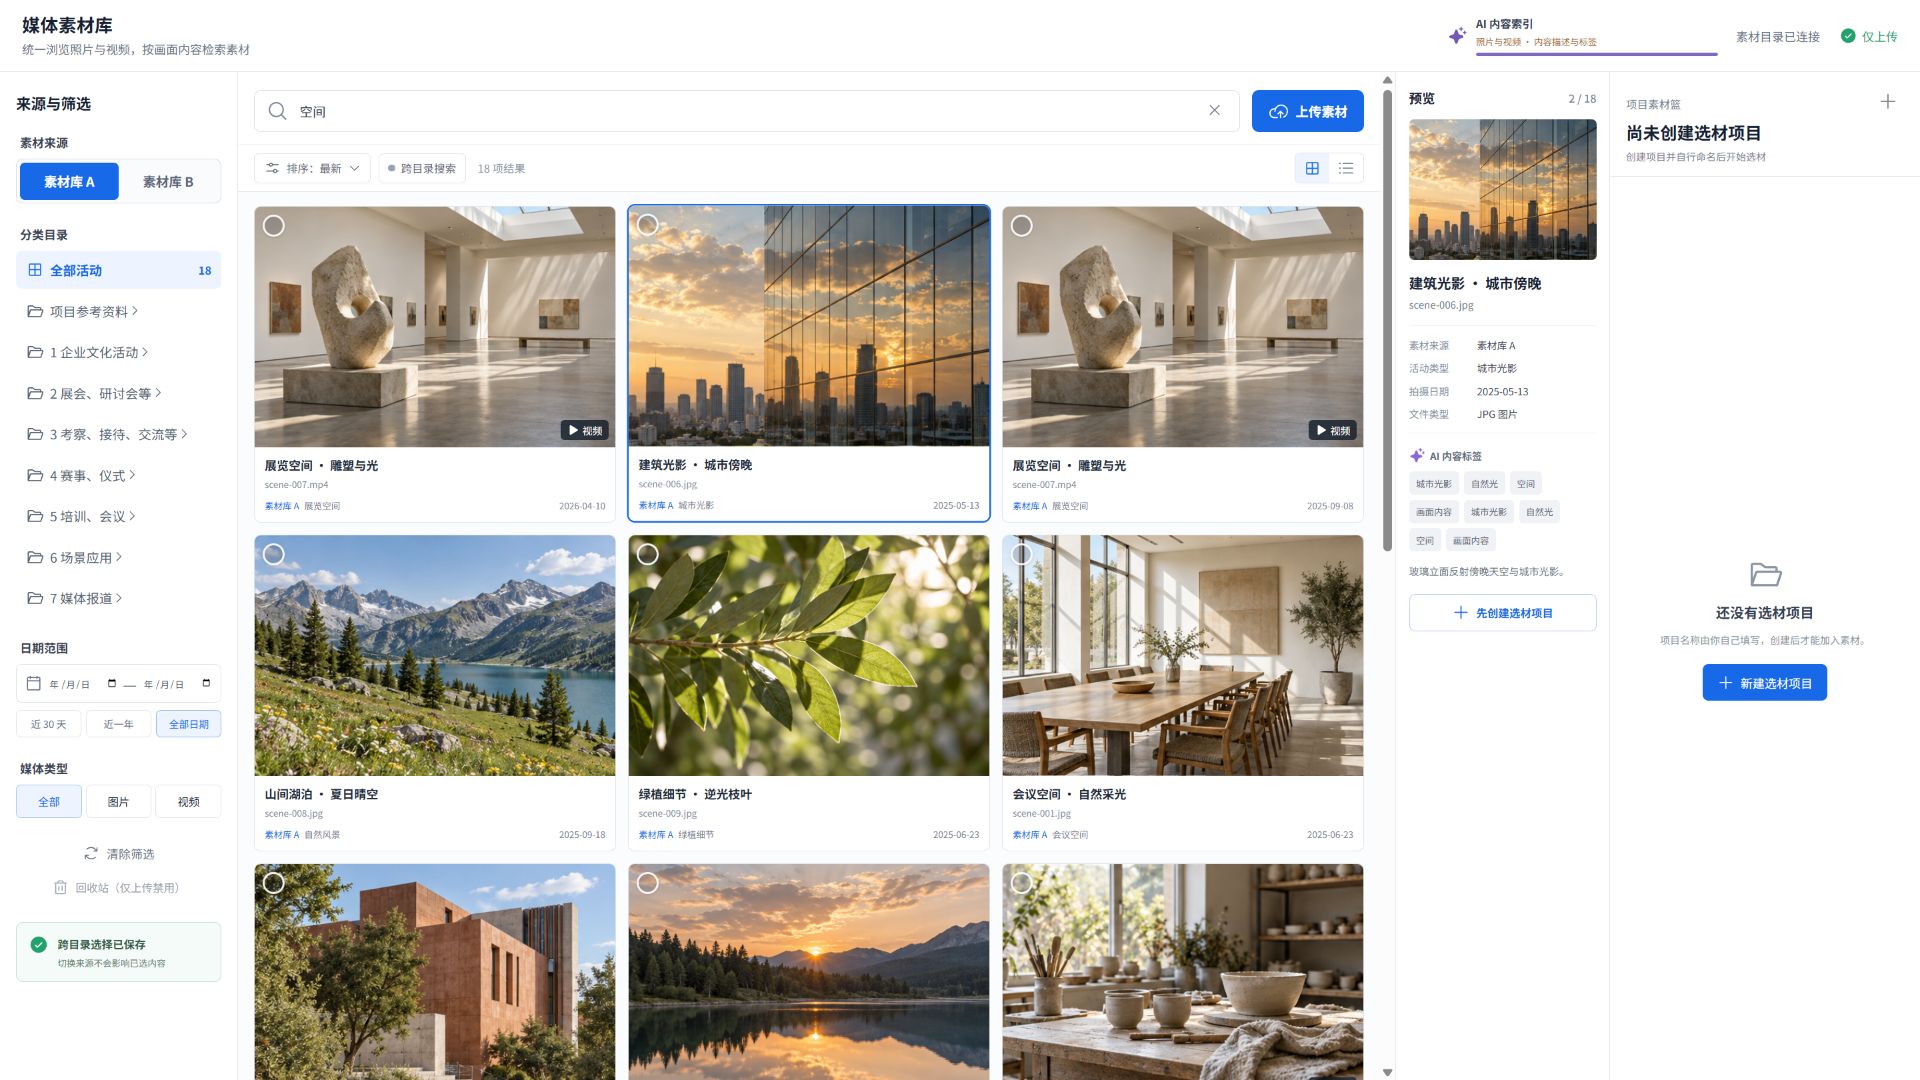Open the end date calendar picker icon
The width and height of the screenshot is (1920, 1080).
[x=206, y=684]
